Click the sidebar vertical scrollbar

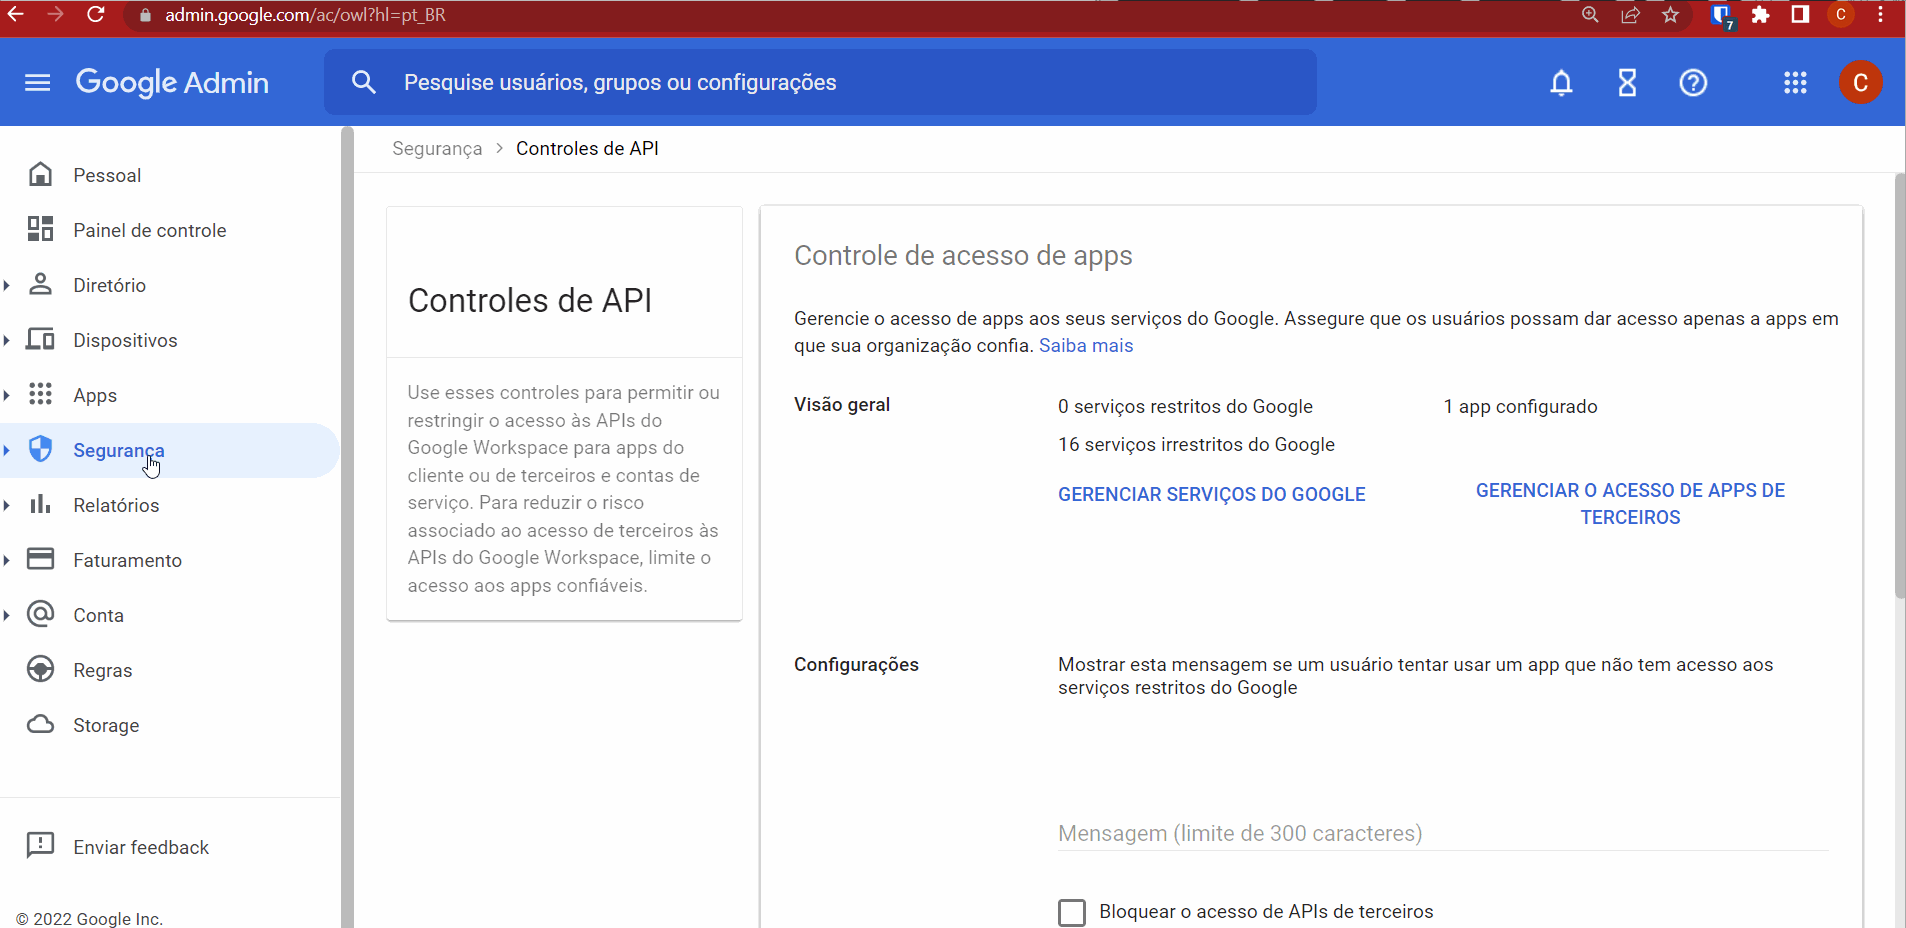click(347, 527)
